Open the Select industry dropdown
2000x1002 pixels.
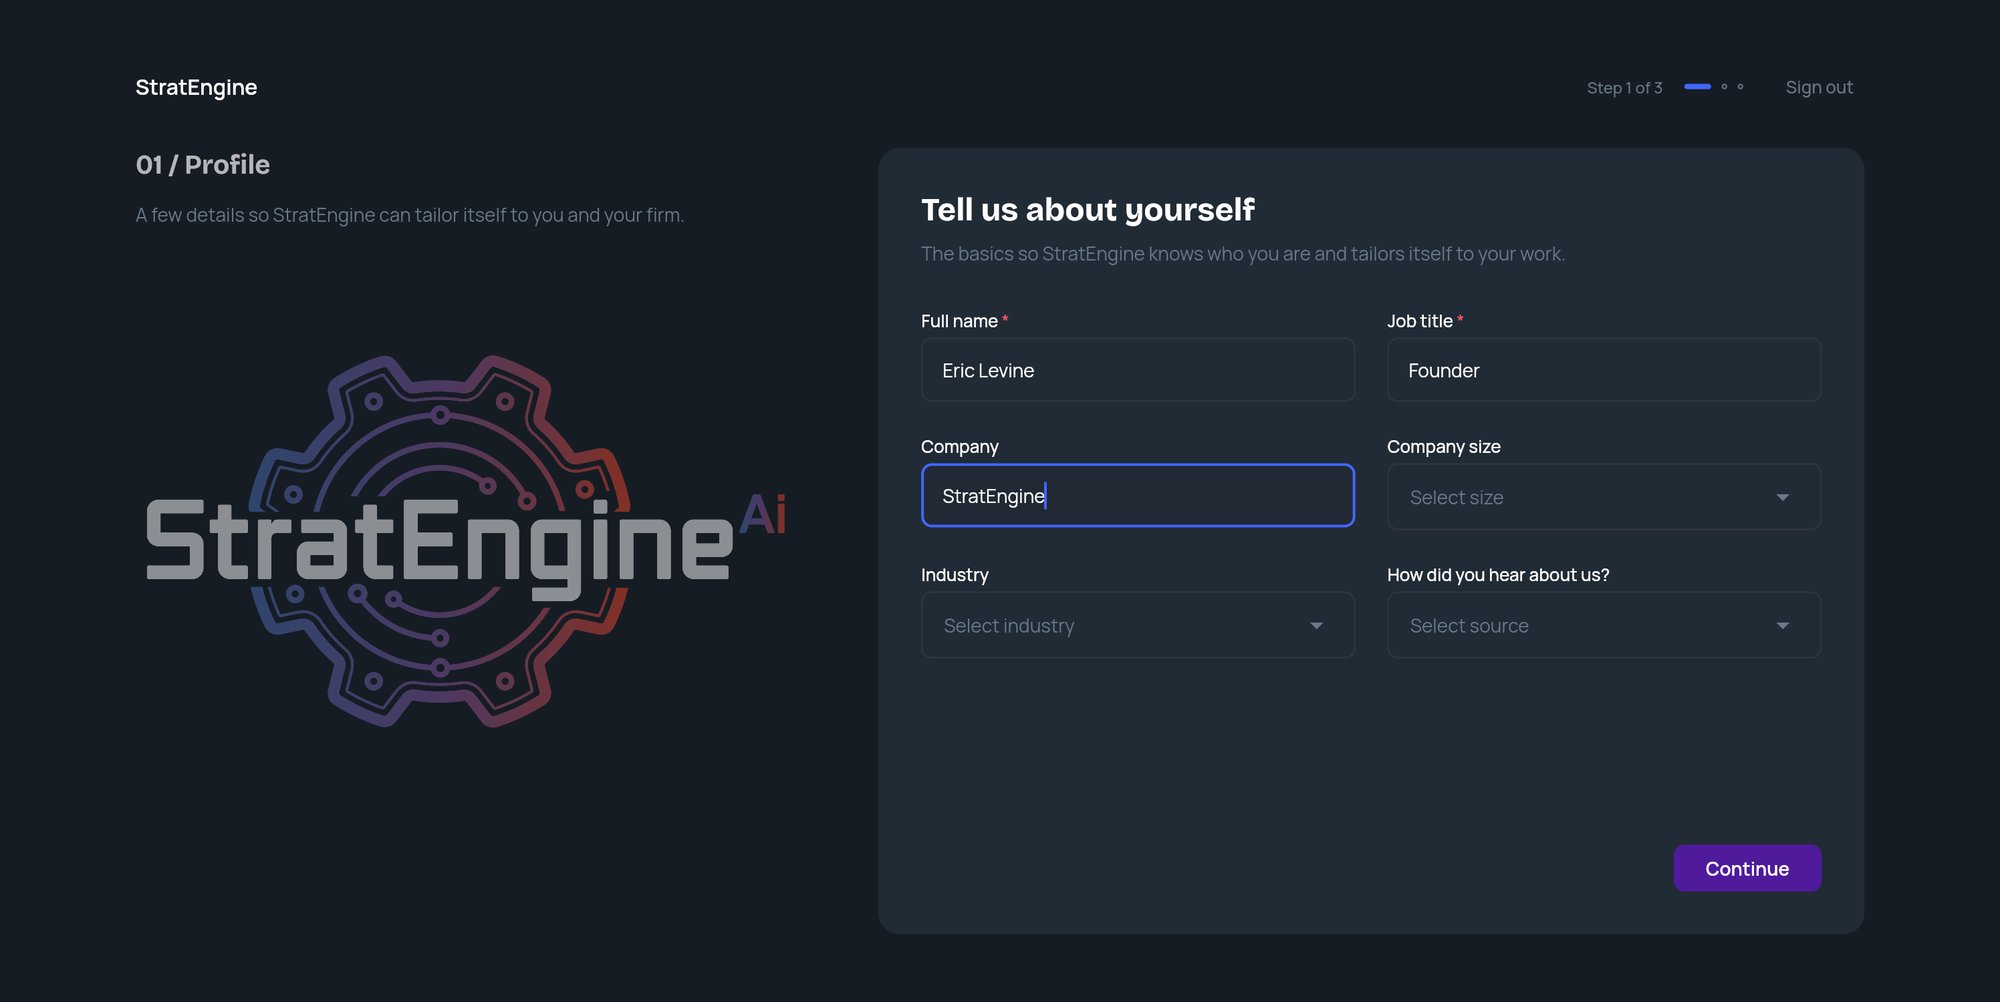[1138, 625]
